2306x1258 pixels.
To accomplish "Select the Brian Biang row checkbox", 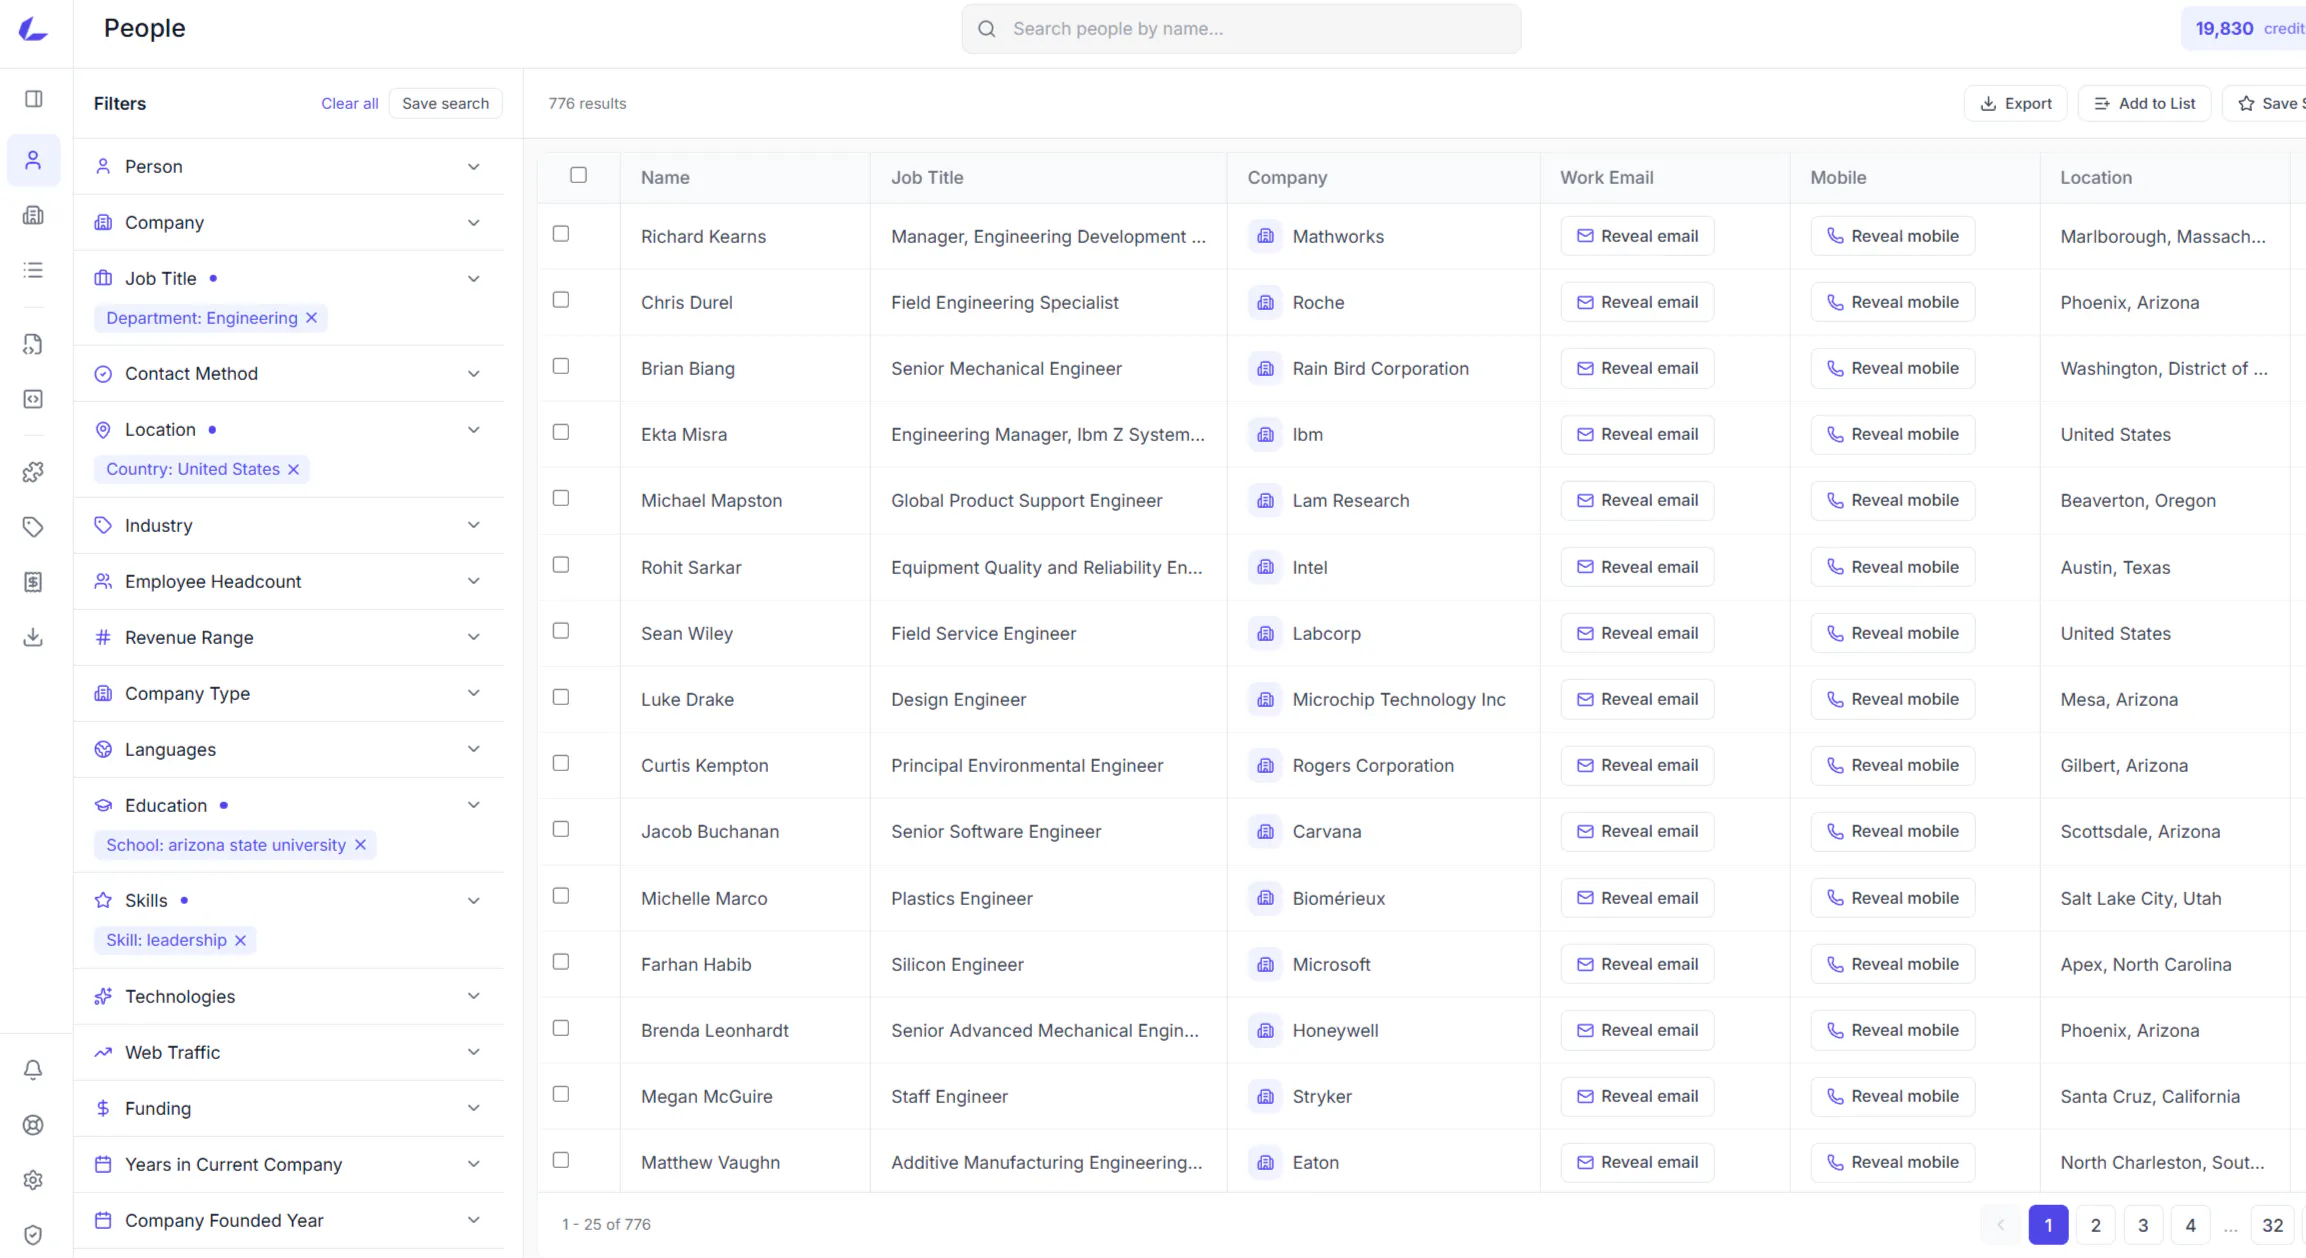I will (561, 366).
